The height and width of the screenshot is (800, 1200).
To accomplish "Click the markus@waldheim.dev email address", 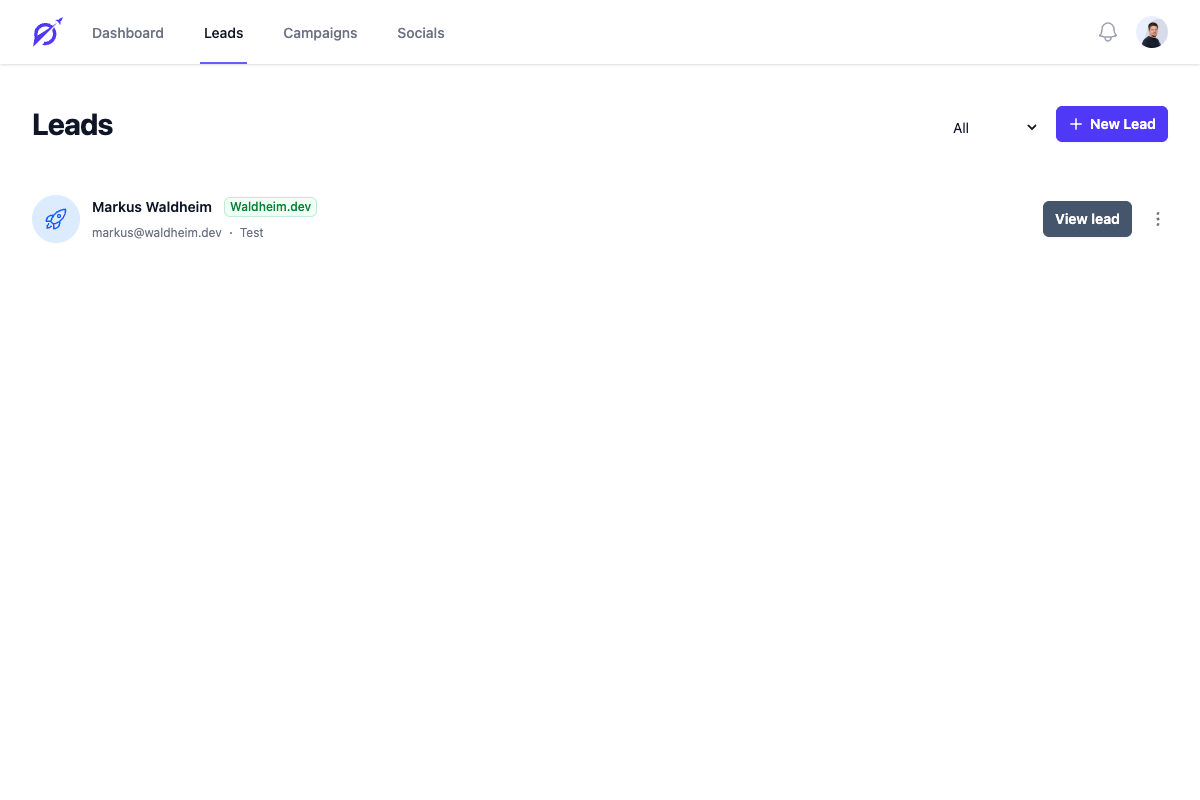I will tap(157, 233).
